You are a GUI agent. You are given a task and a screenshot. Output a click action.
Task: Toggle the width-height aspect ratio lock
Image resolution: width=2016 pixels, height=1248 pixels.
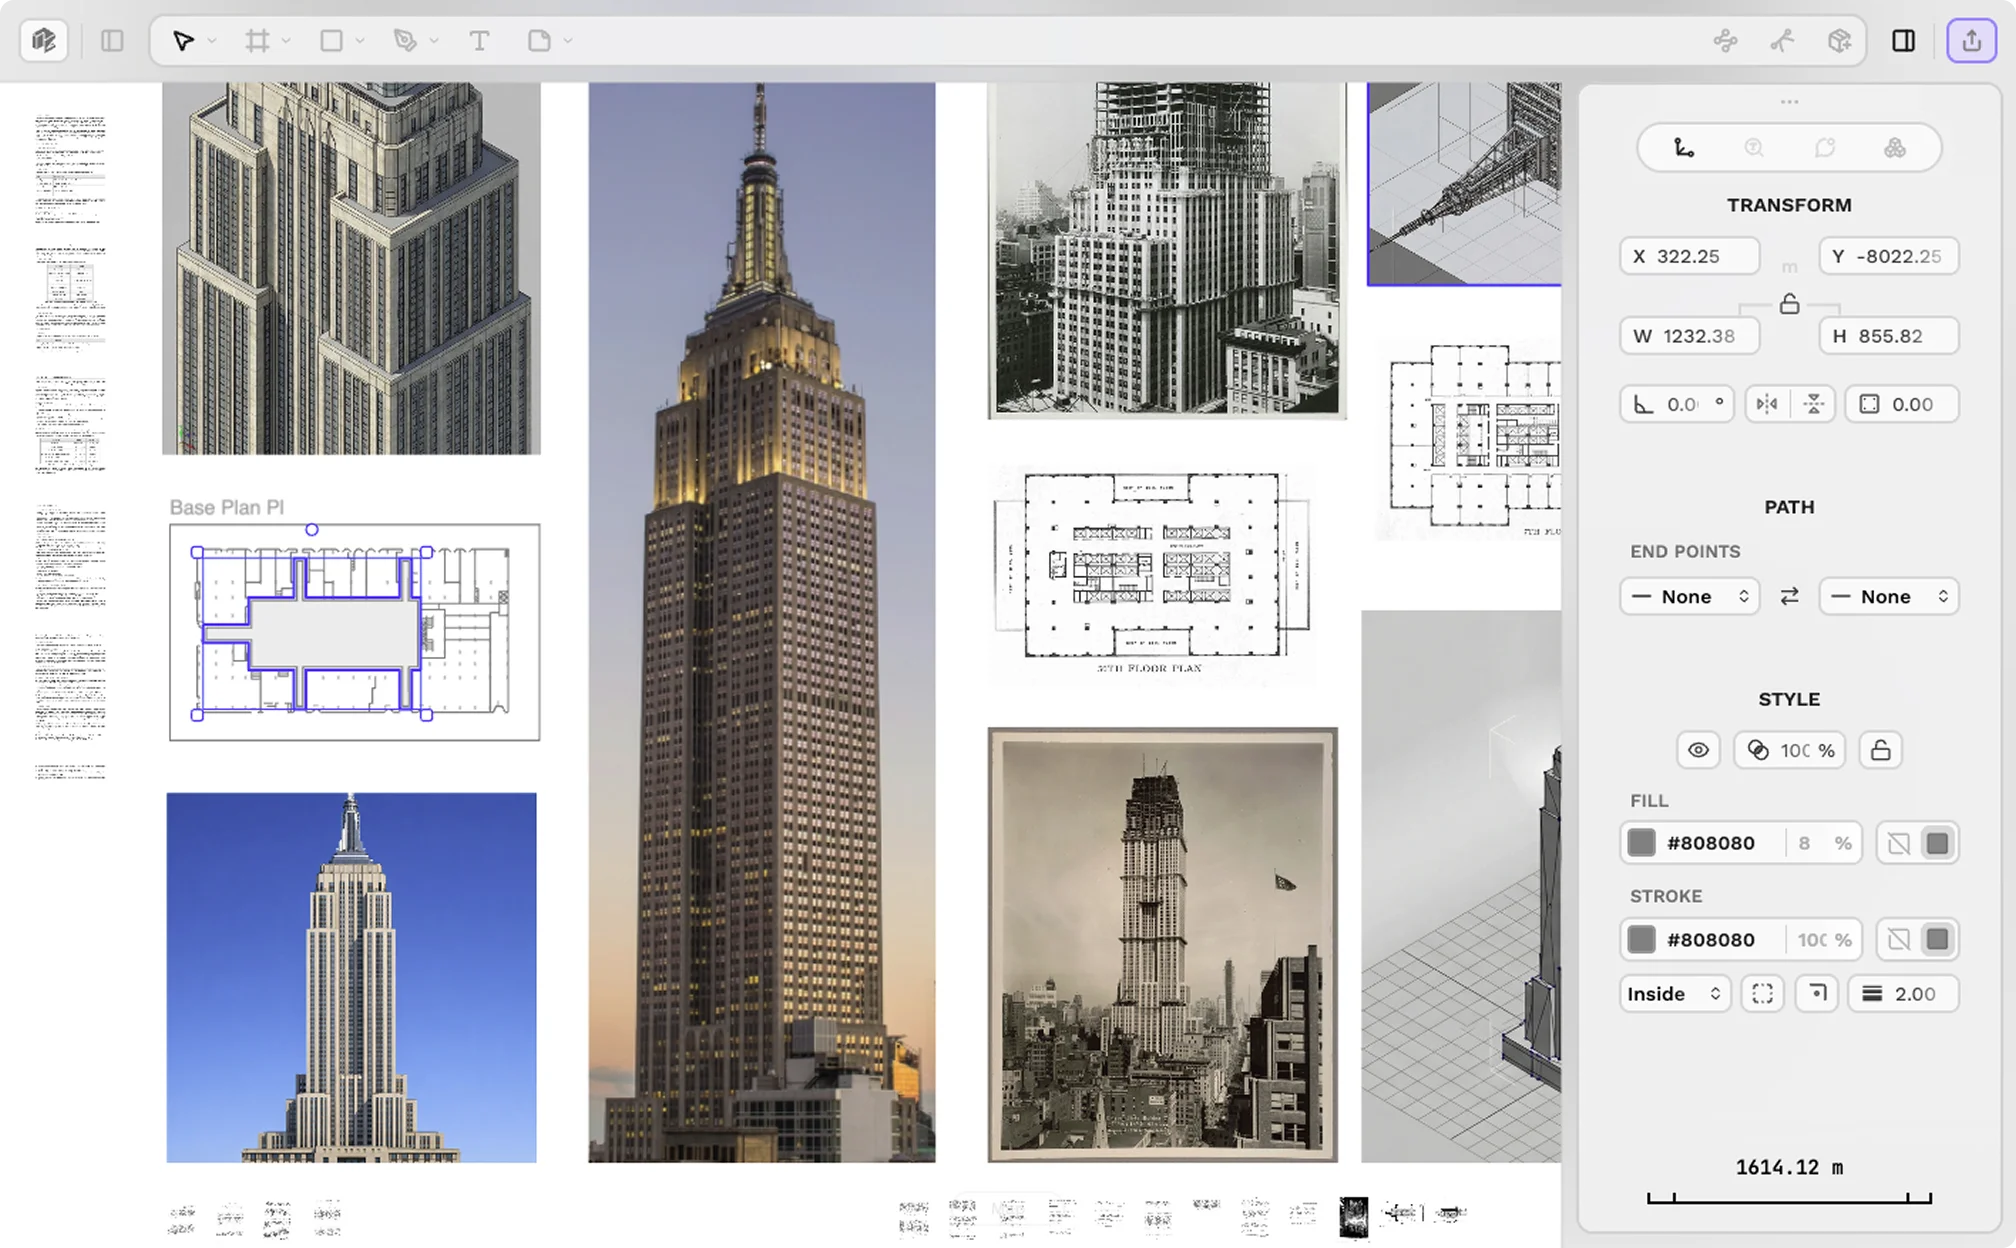(x=1789, y=304)
